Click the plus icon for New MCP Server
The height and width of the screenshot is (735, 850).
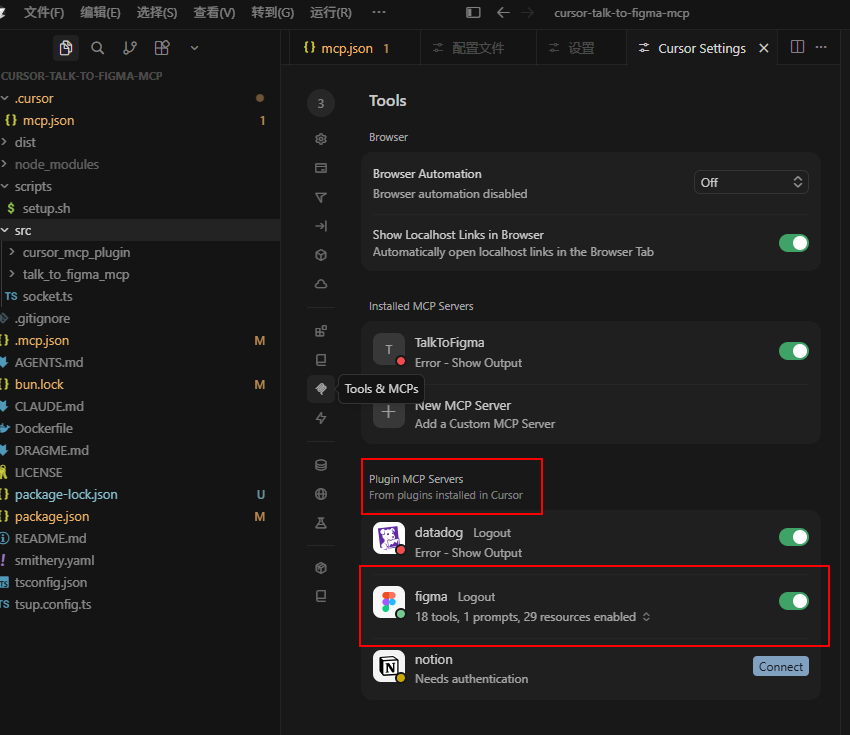click(389, 412)
